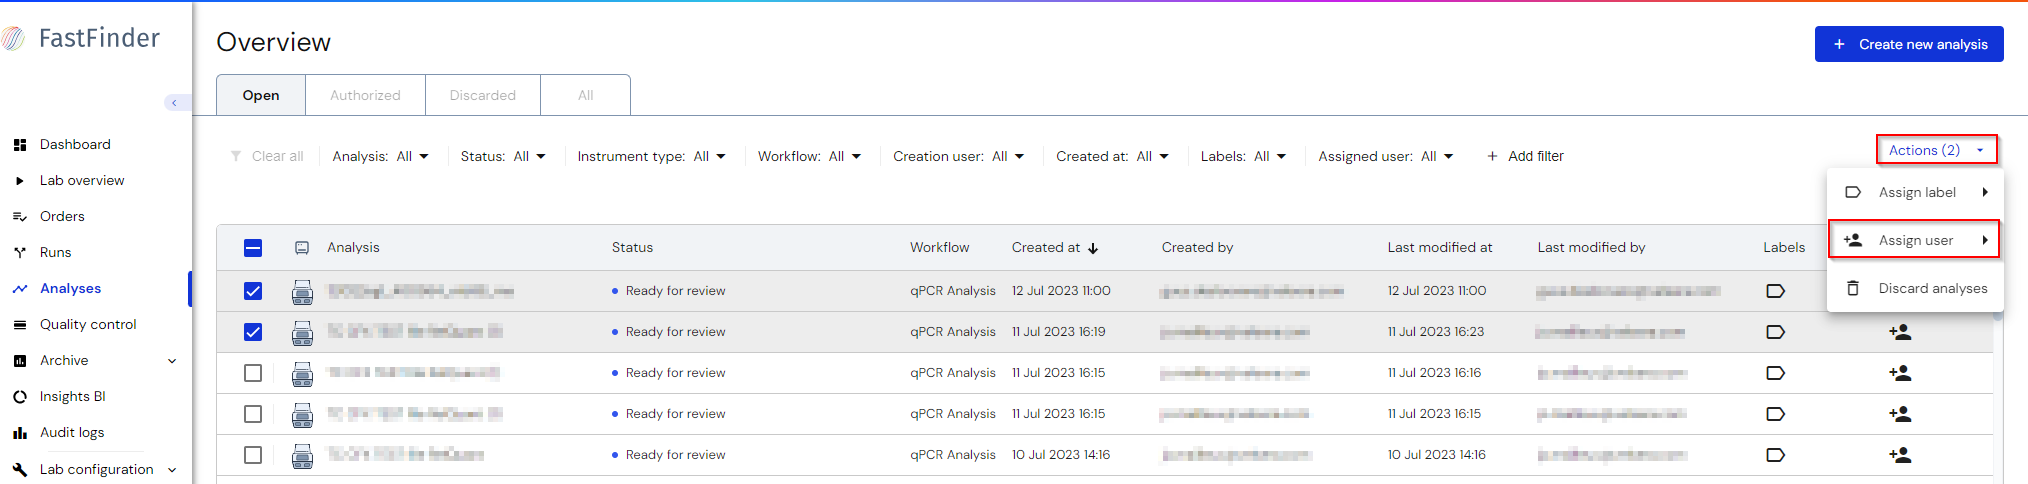Switch to the Discarded tab
Viewport: 2028px width, 484px height.
[483, 95]
